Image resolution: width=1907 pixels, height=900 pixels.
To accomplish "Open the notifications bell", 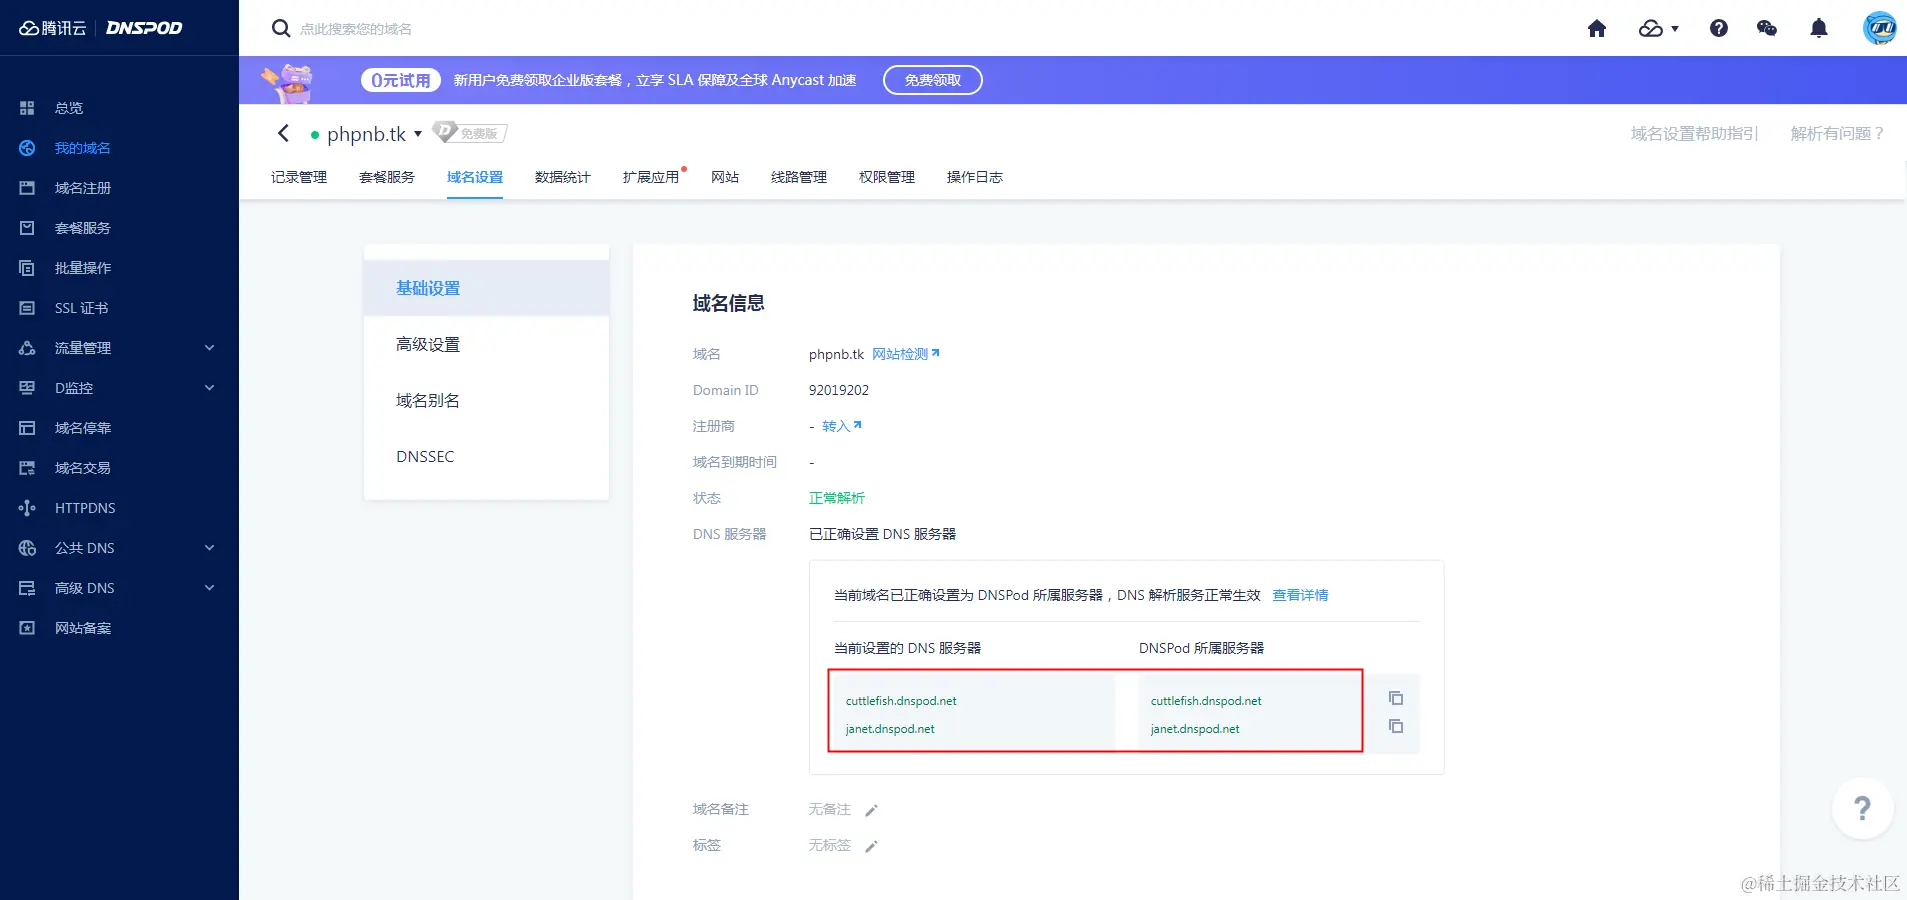I will [1819, 28].
